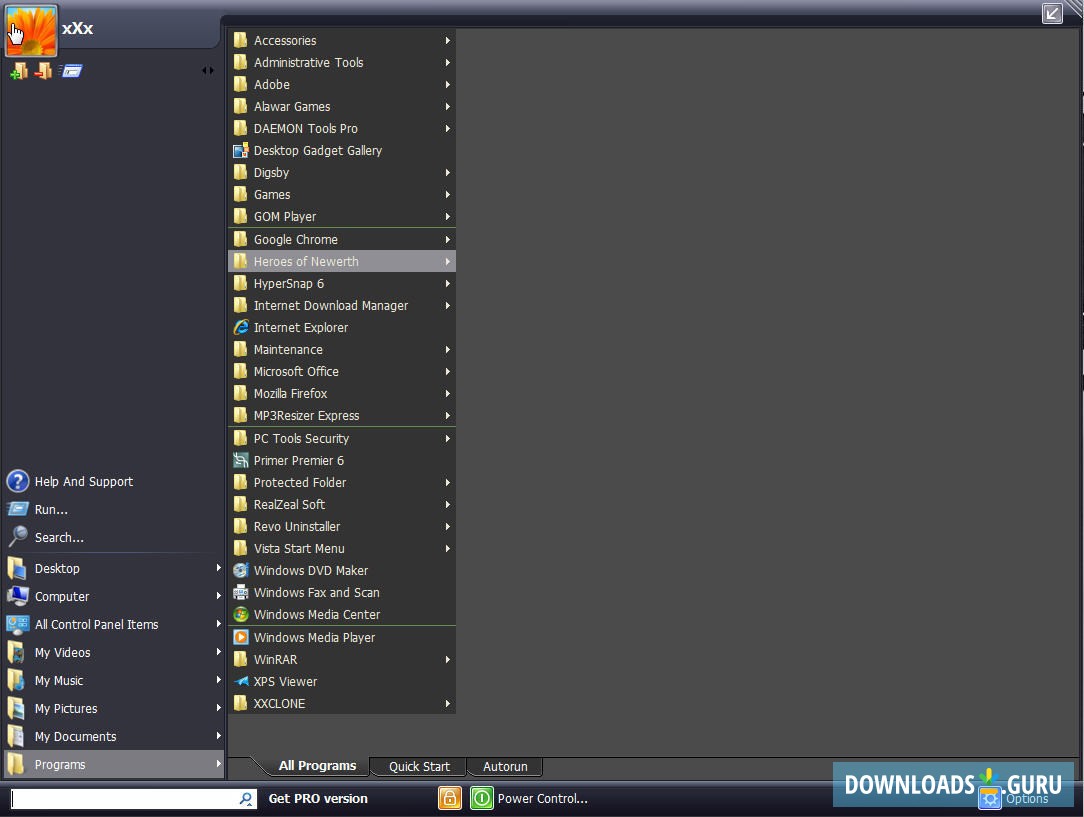Screen dimensions: 1084x817
Task: Expand the Accessories folder
Action: (x=342, y=40)
